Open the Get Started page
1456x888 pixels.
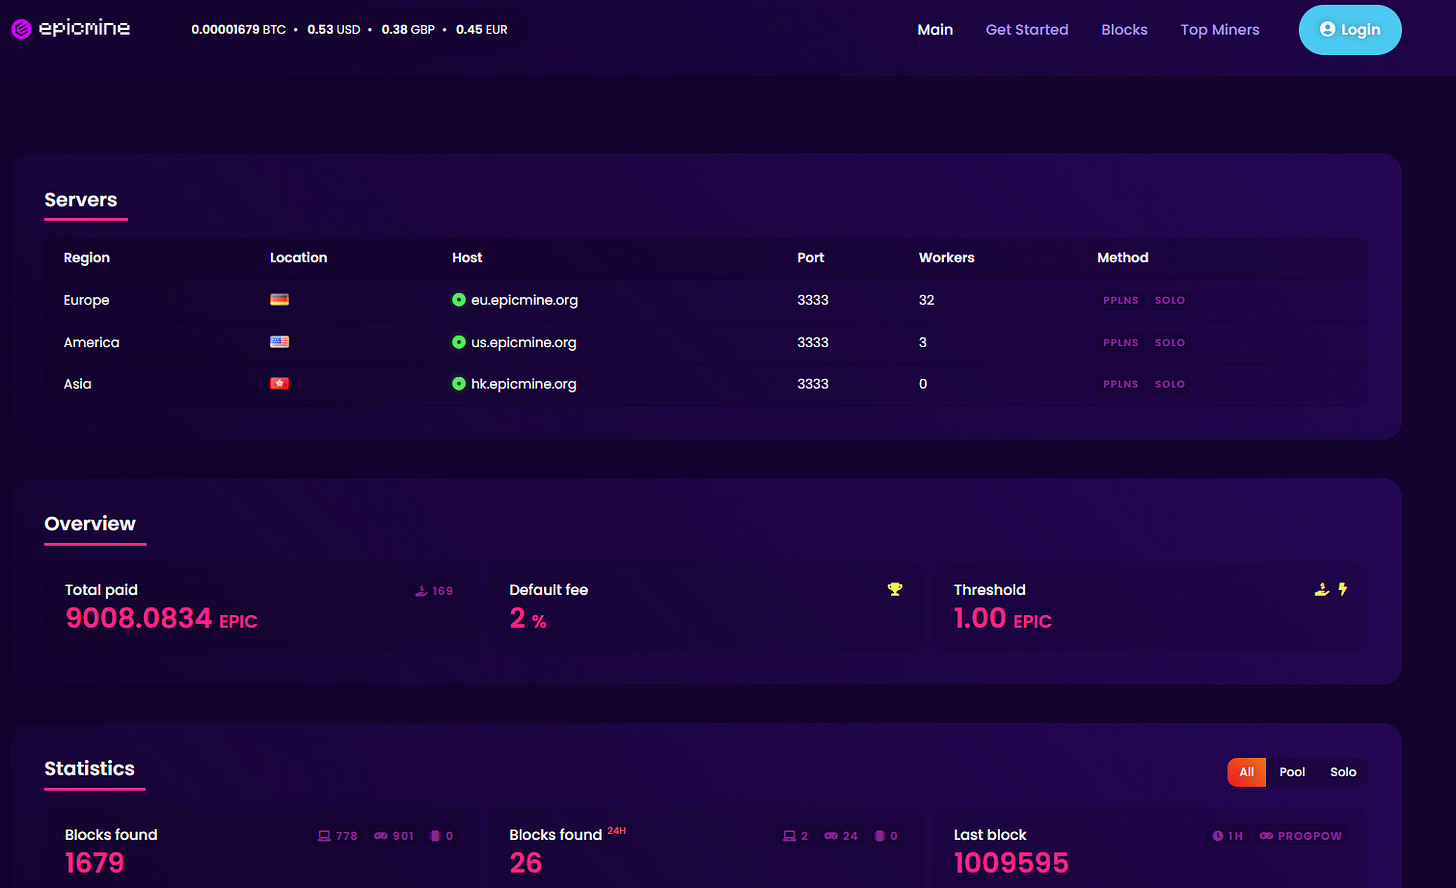(x=1027, y=30)
